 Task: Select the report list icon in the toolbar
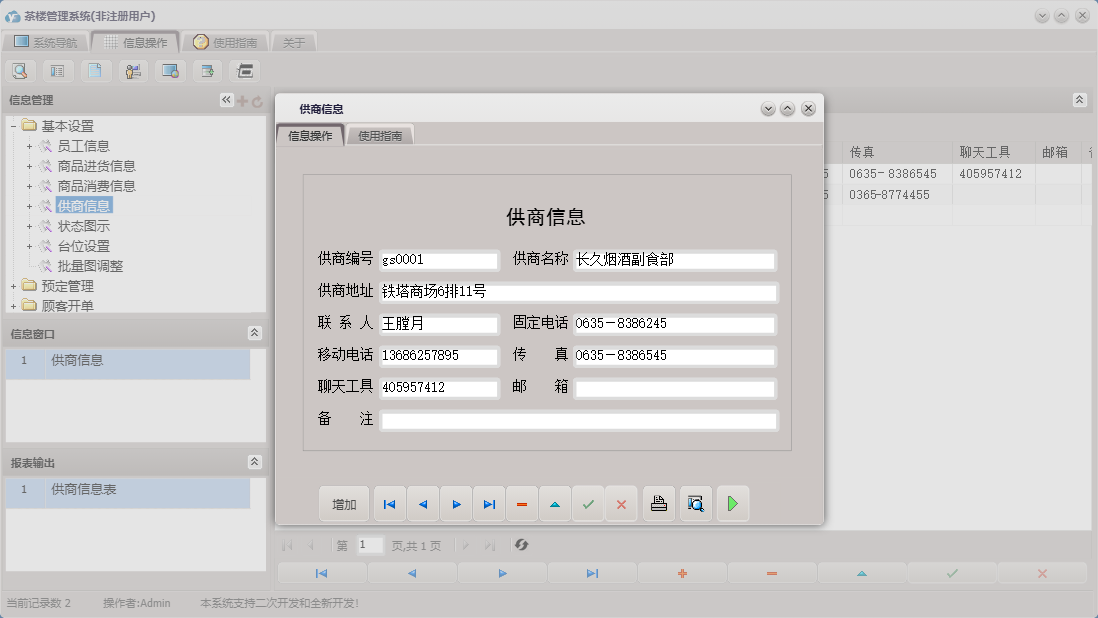(x=57, y=70)
